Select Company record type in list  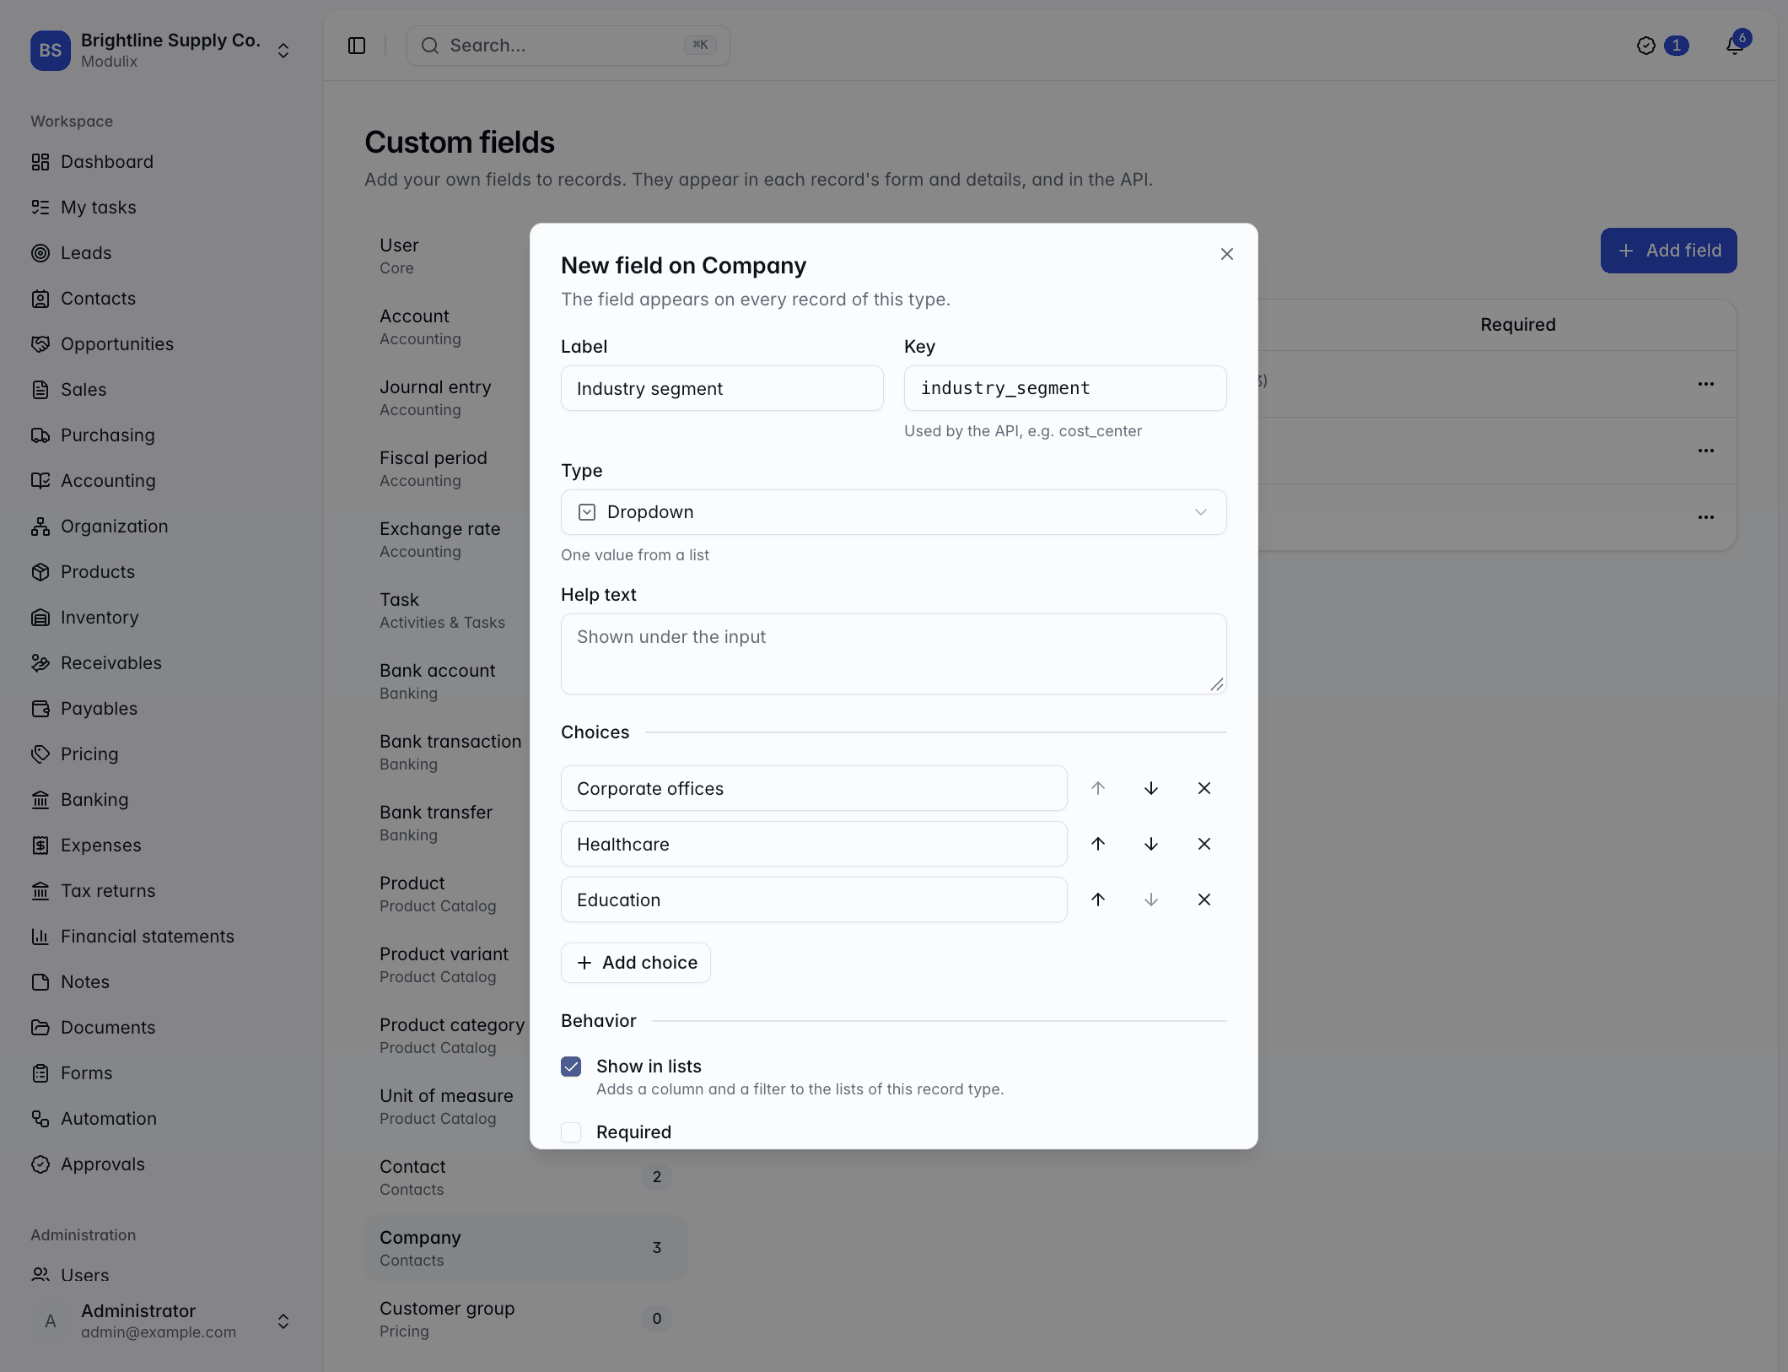pyautogui.click(x=525, y=1248)
